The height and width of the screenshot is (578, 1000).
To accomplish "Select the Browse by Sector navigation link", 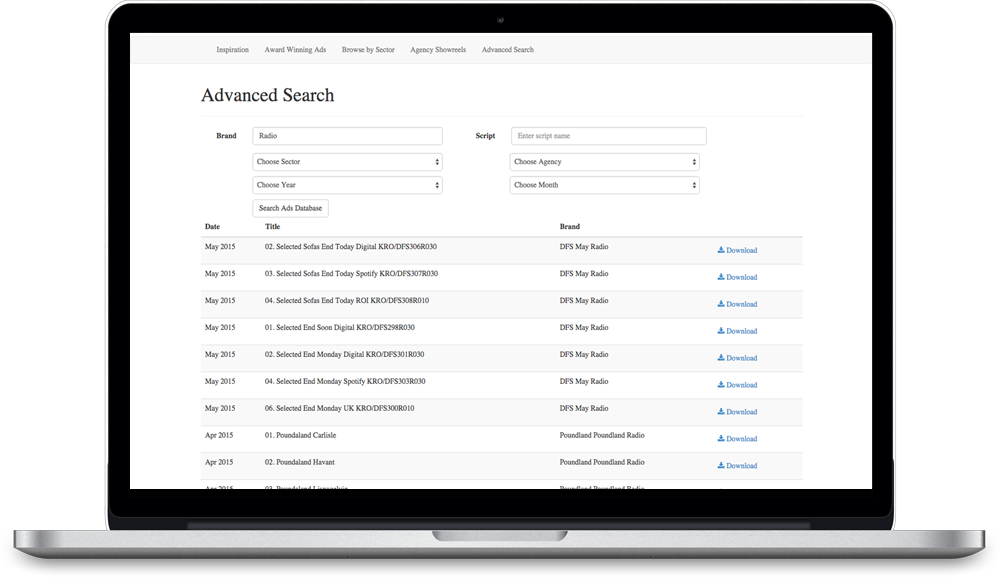I will point(367,49).
